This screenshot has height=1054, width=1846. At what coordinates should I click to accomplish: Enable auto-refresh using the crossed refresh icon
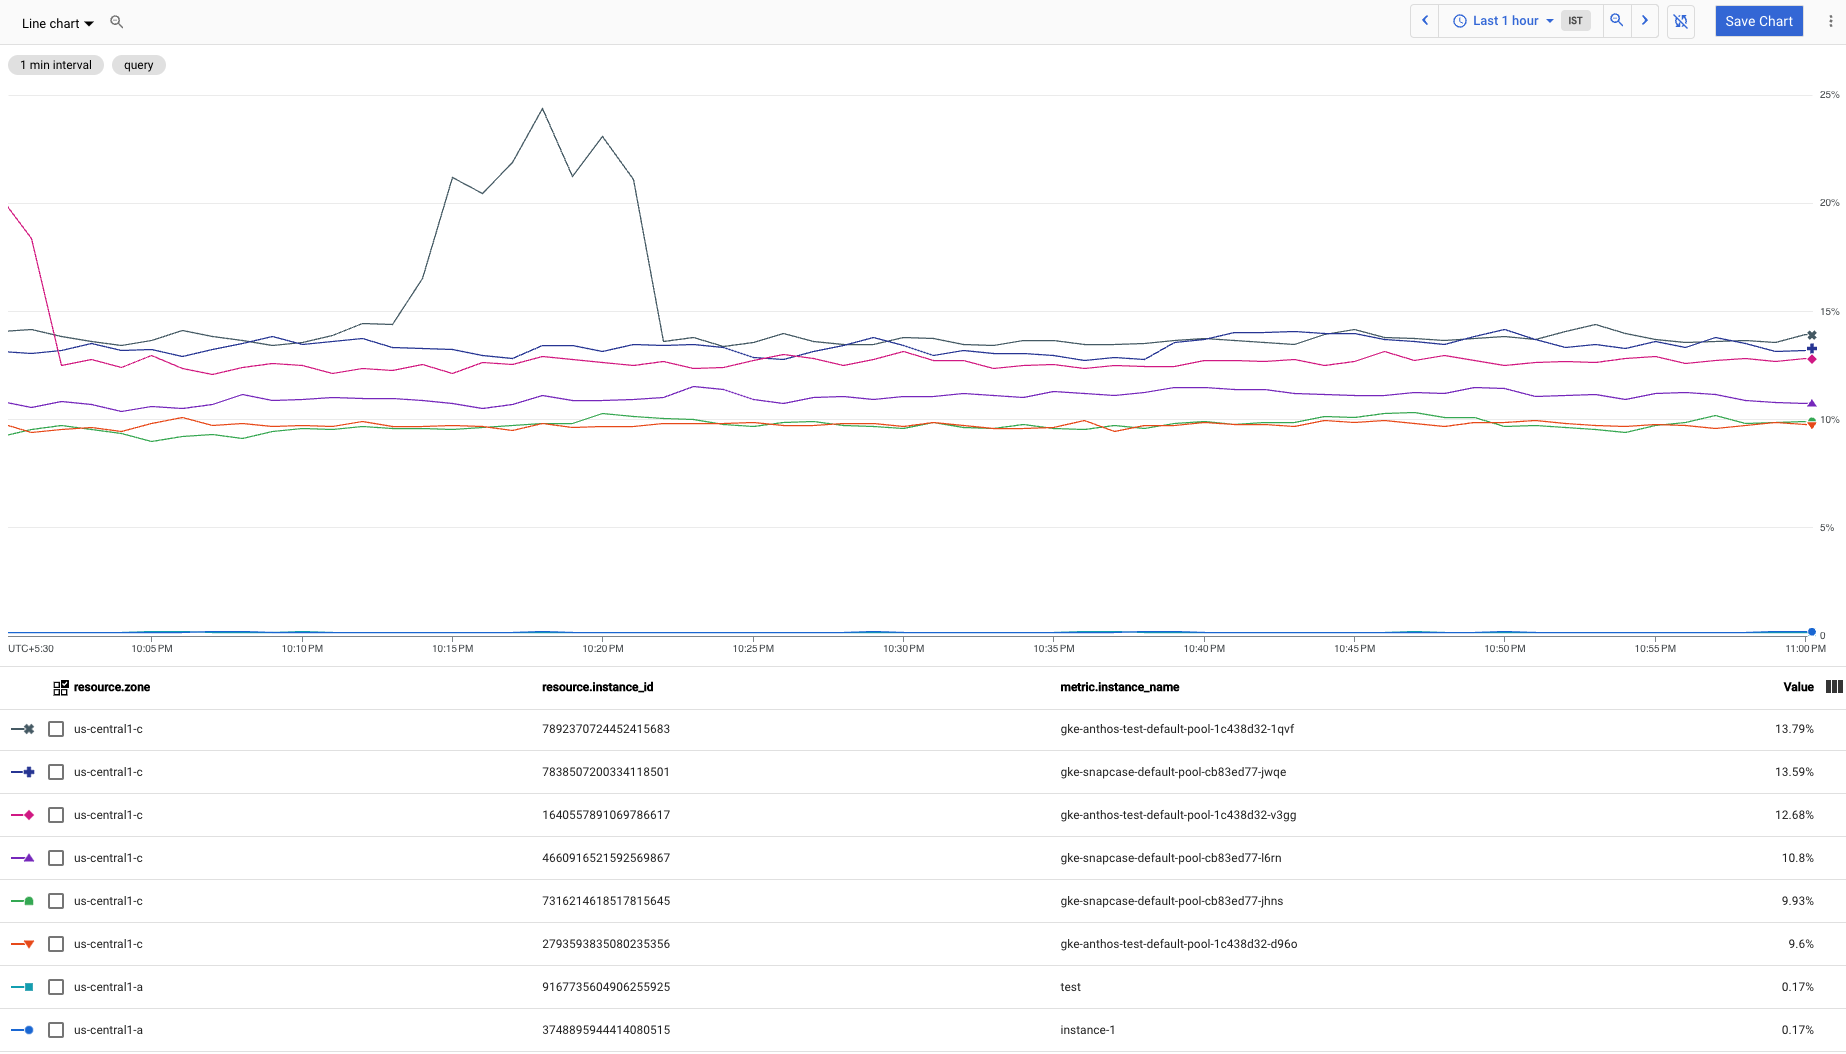point(1681,21)
